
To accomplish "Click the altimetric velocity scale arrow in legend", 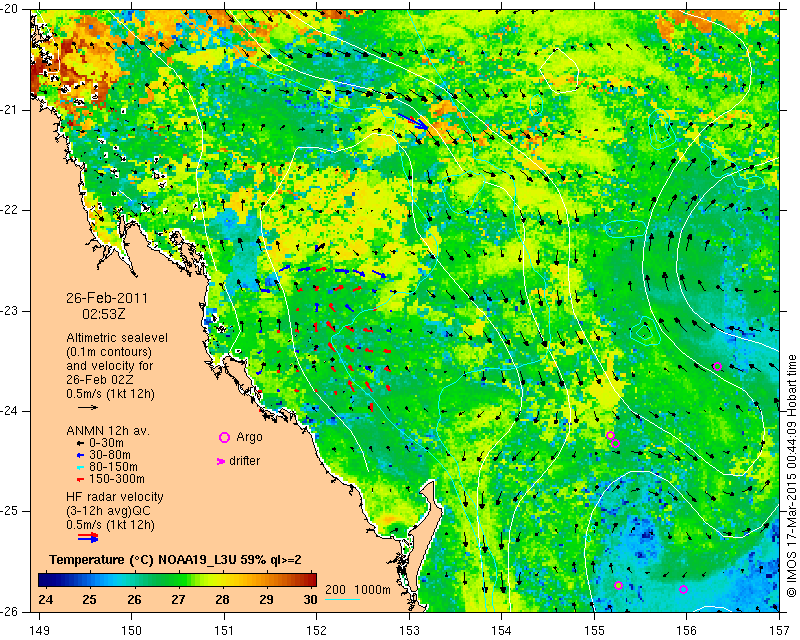I will pyautogui.click(x=88, y=408).
